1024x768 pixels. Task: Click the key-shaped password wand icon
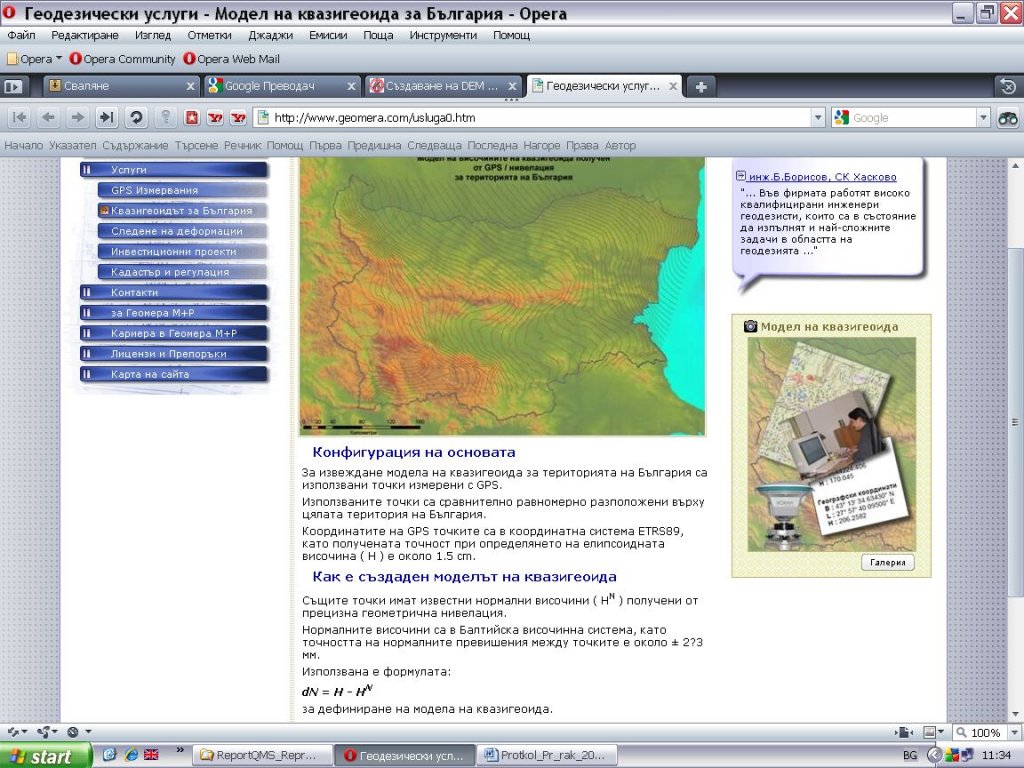click(x=166, y=118)
